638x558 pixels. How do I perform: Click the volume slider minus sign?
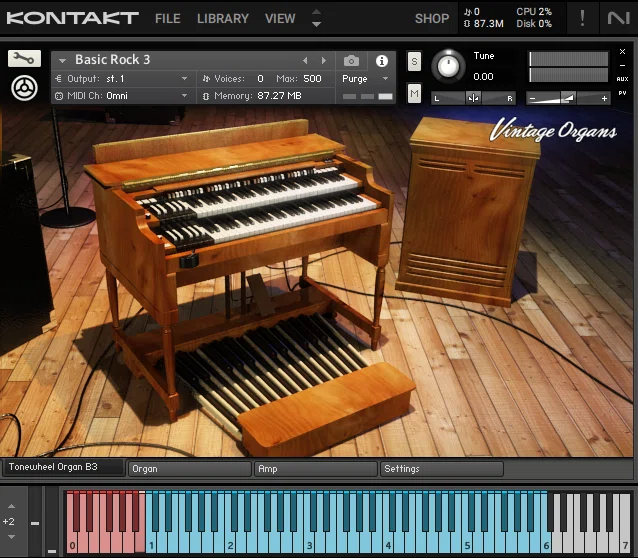point(532,98)
